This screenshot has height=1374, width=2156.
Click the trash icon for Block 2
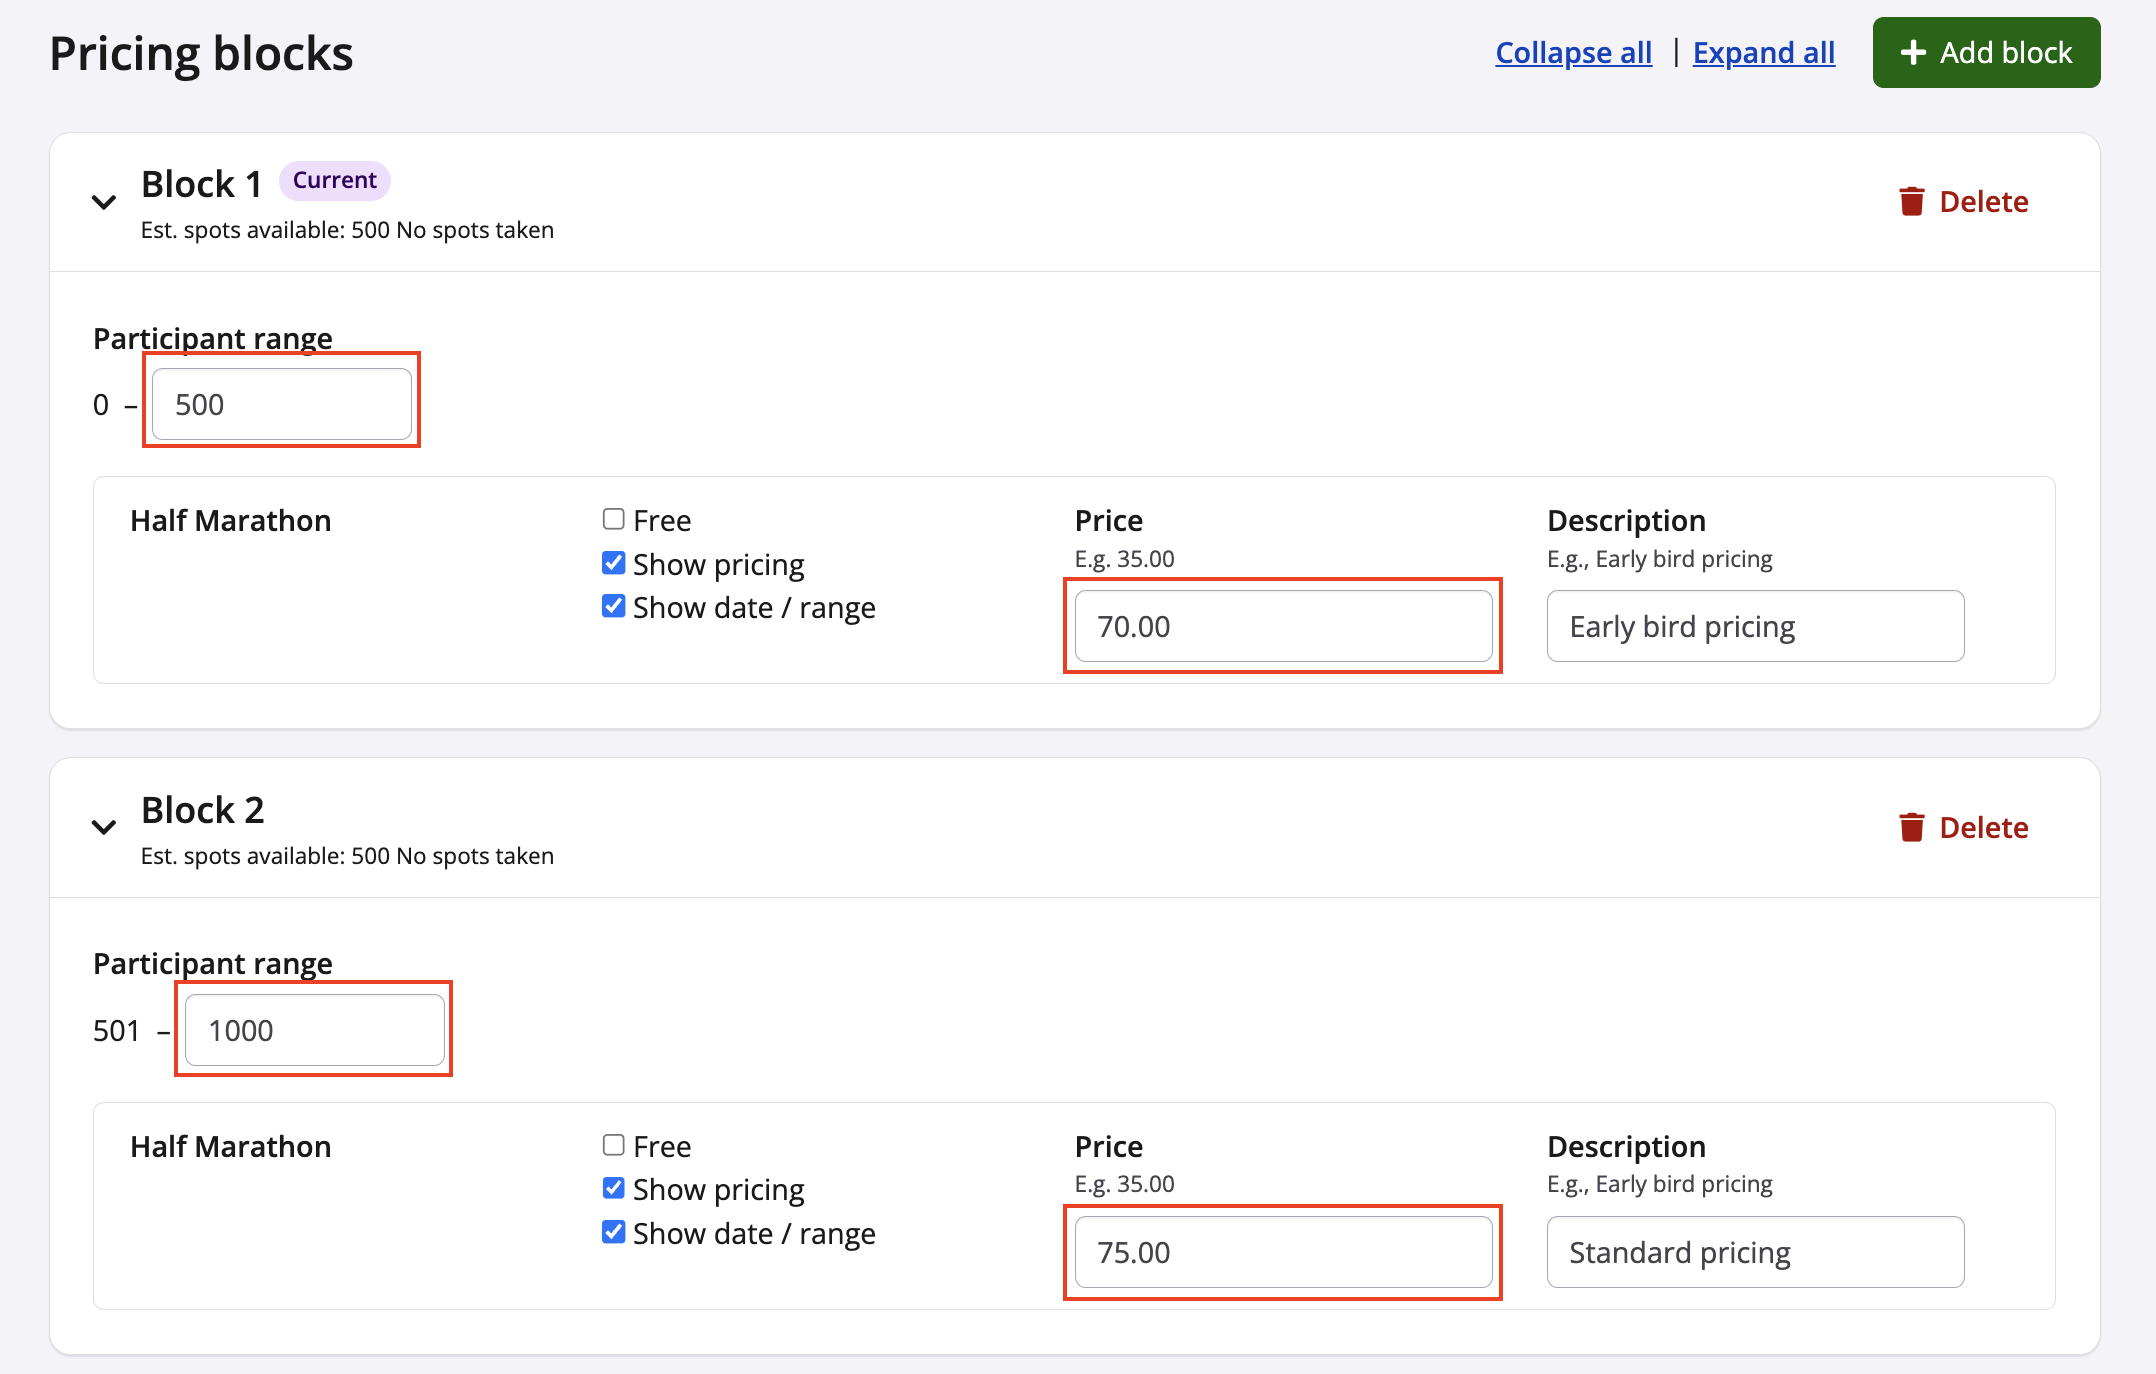1911,828
